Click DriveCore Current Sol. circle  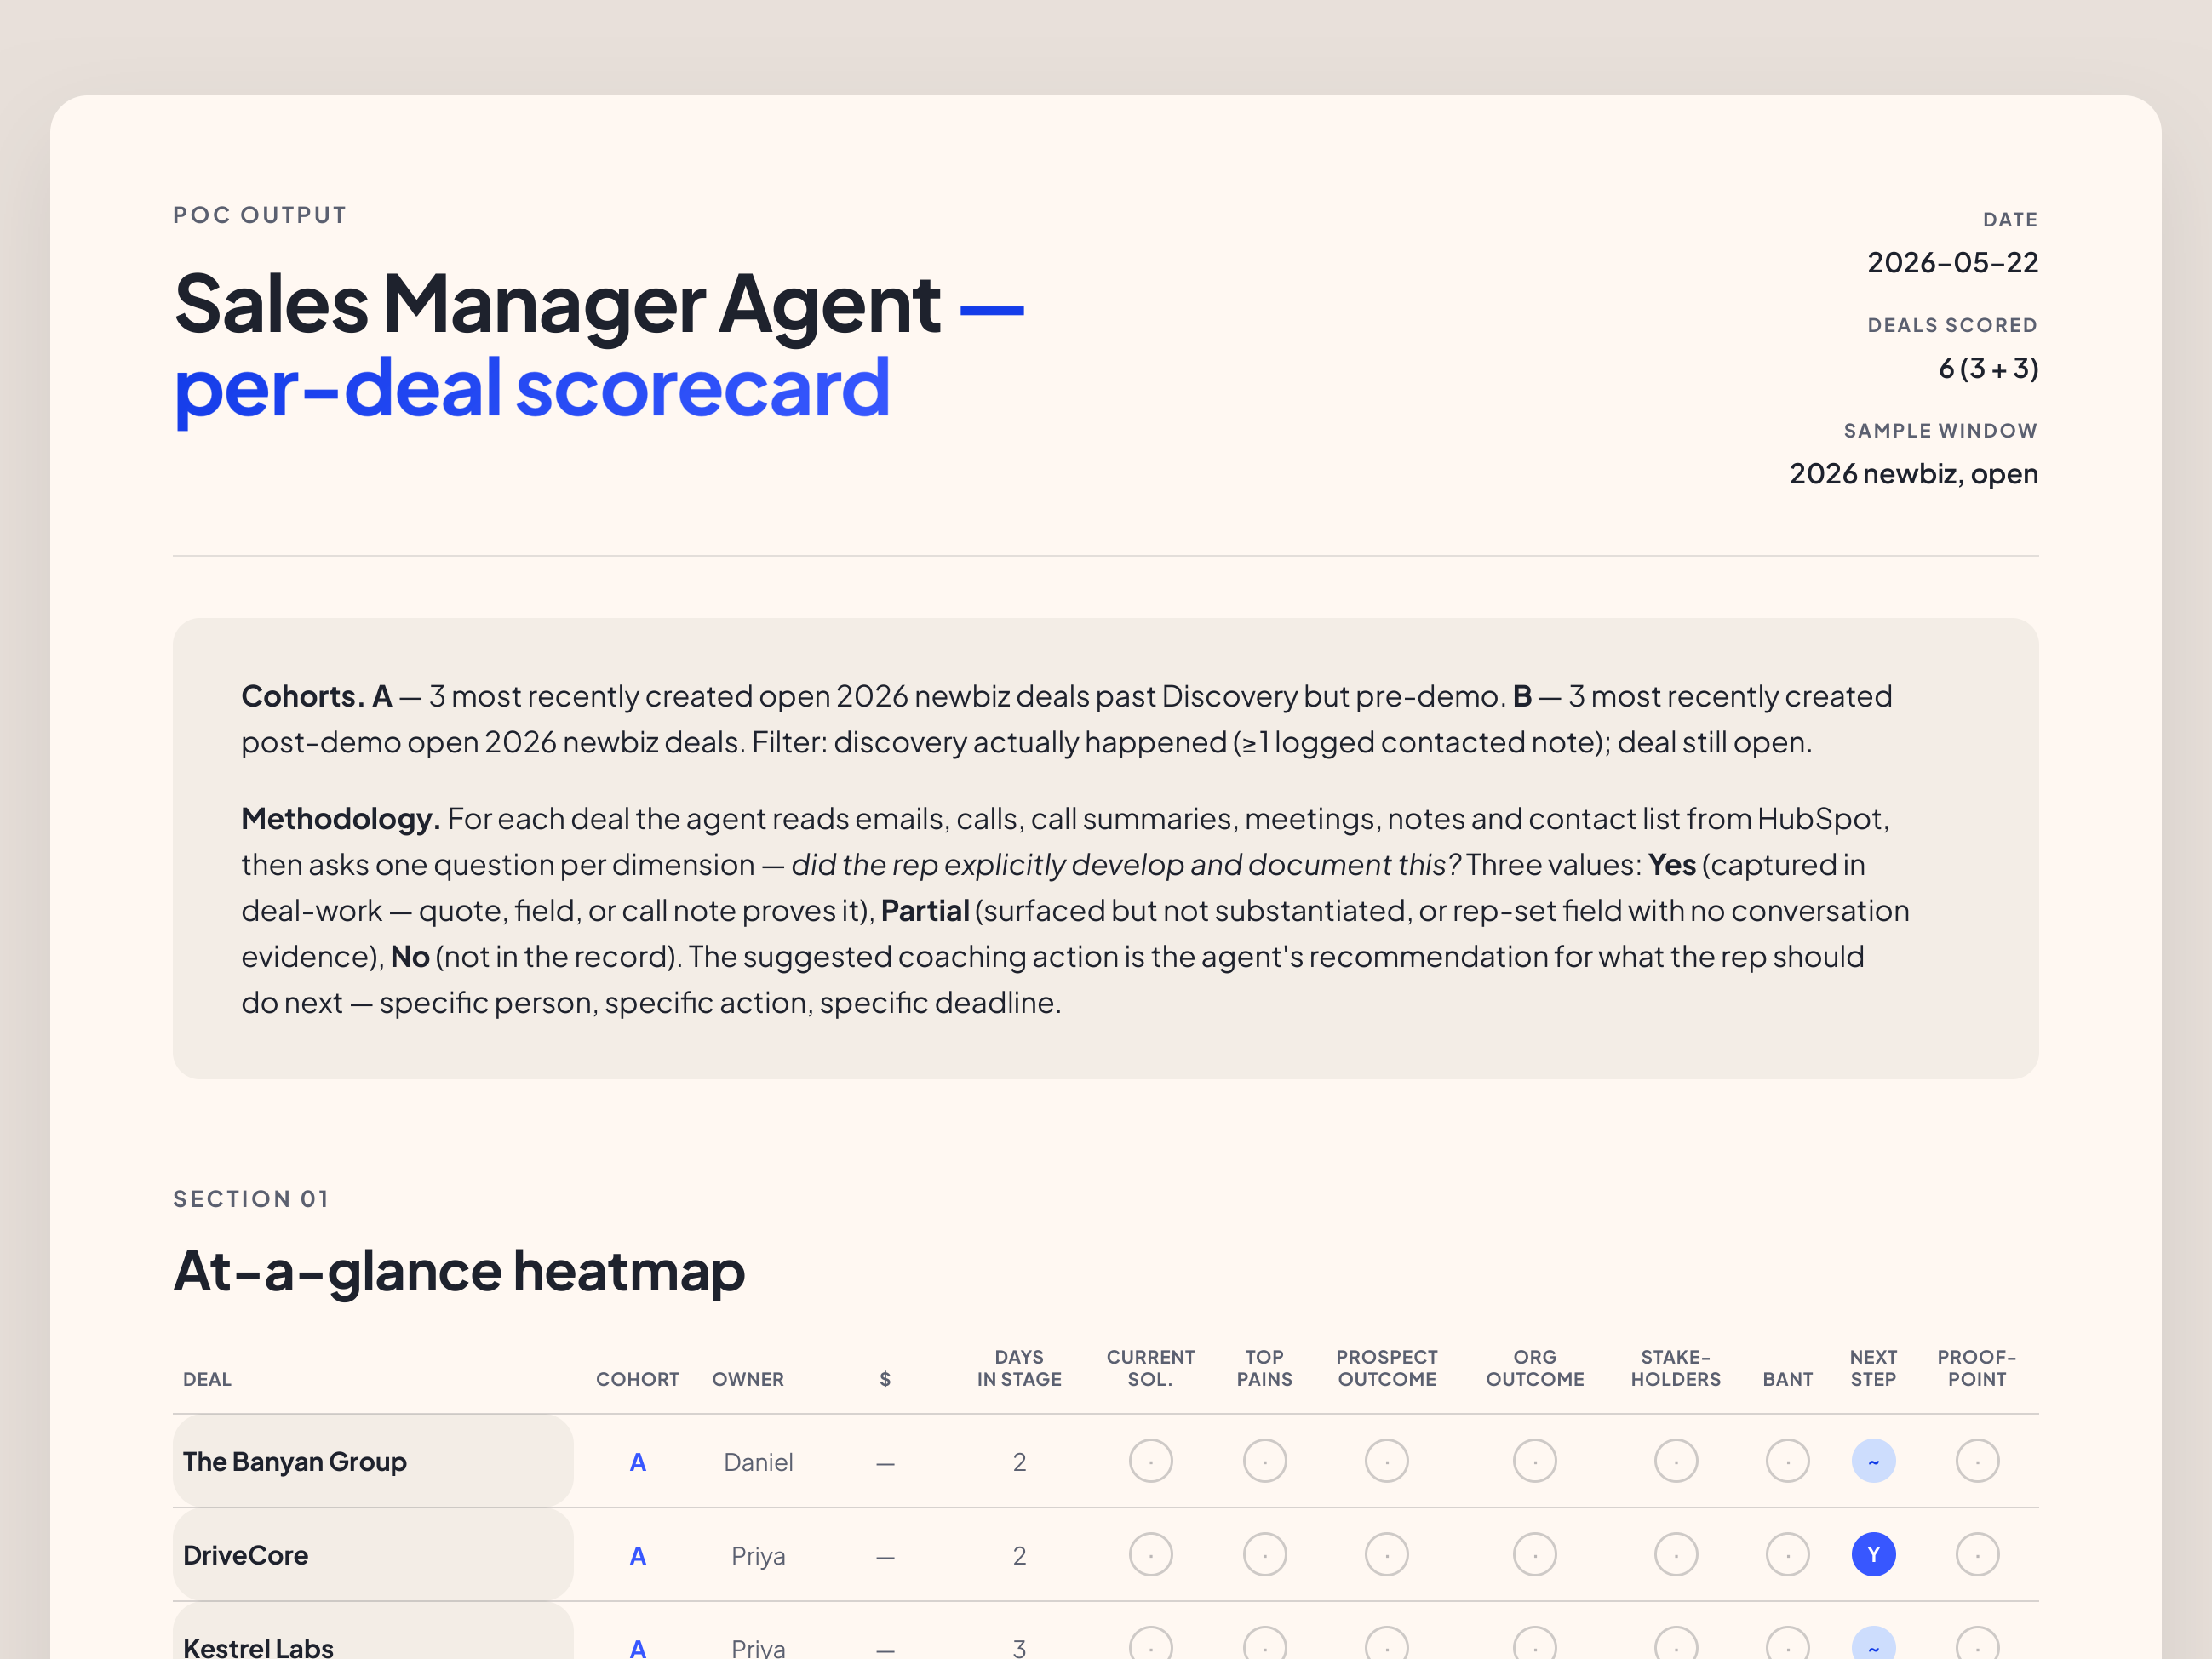point(1150,1555)
